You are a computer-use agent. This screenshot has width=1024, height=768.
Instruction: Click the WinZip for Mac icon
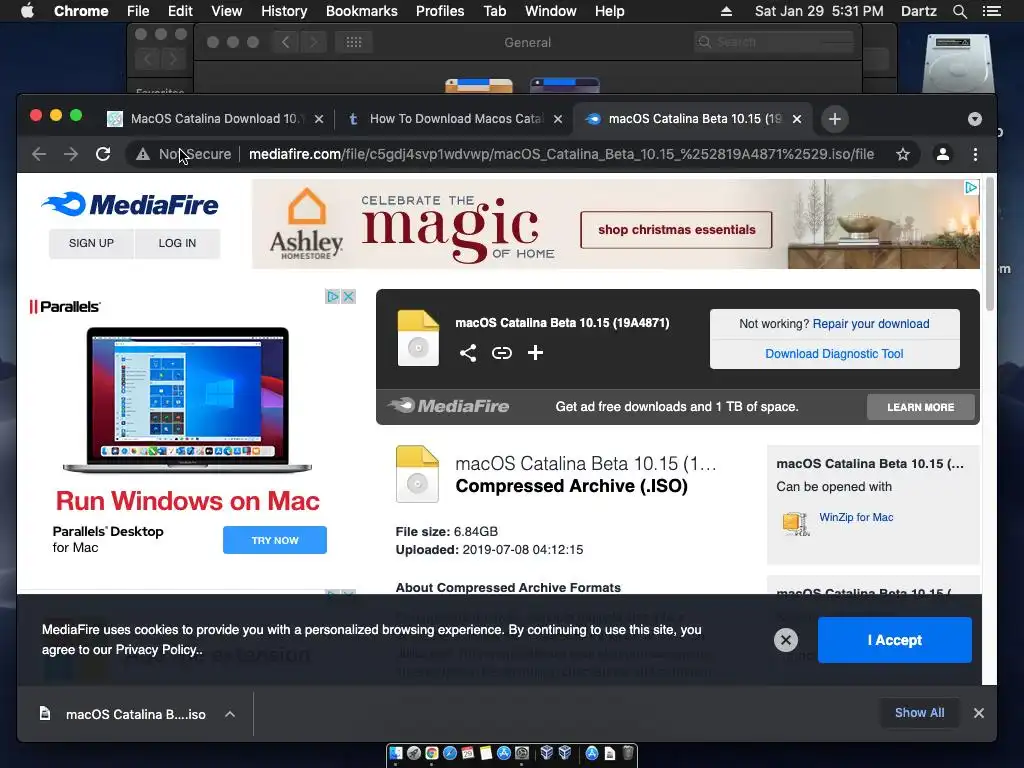[795, 523]
